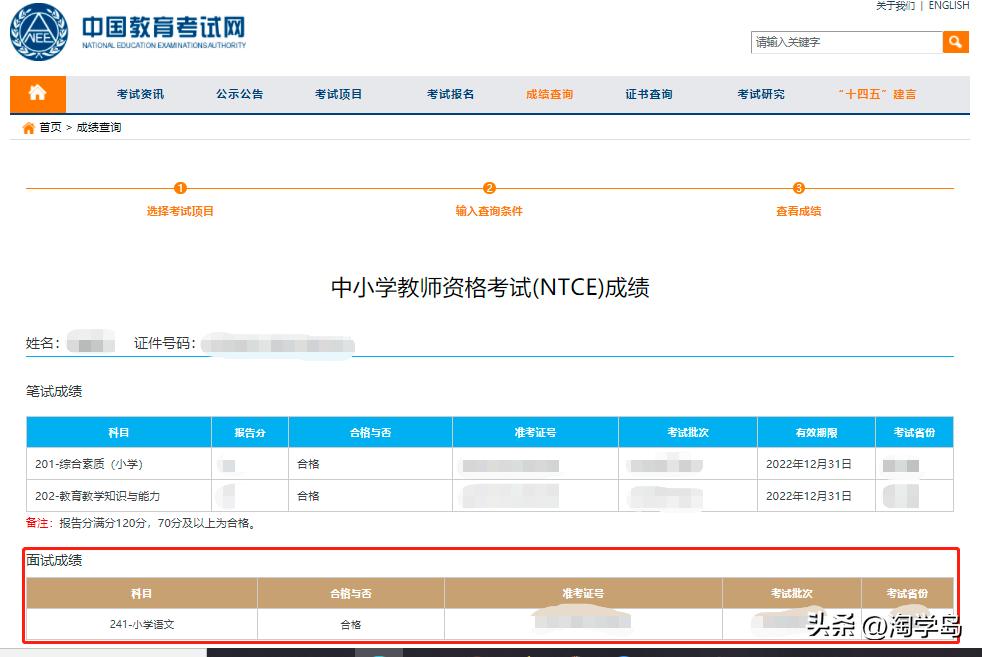Click the NEEA circular logo
The height and width of the screenshot is (657, 982).
pos(36,31)
